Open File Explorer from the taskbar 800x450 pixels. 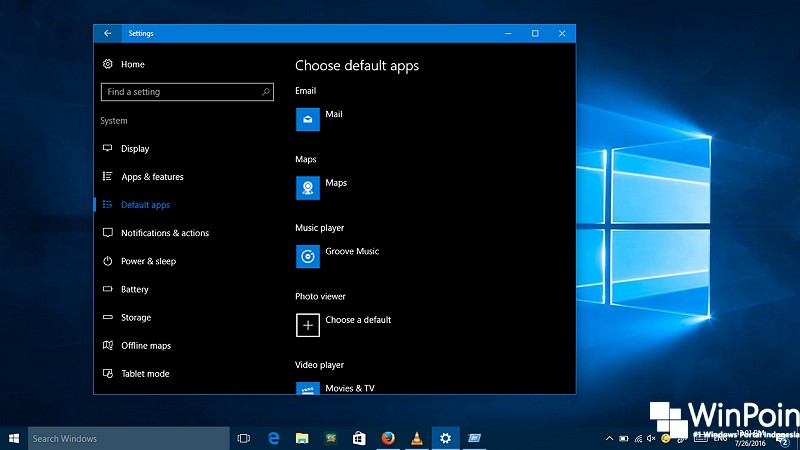point(302,438)
